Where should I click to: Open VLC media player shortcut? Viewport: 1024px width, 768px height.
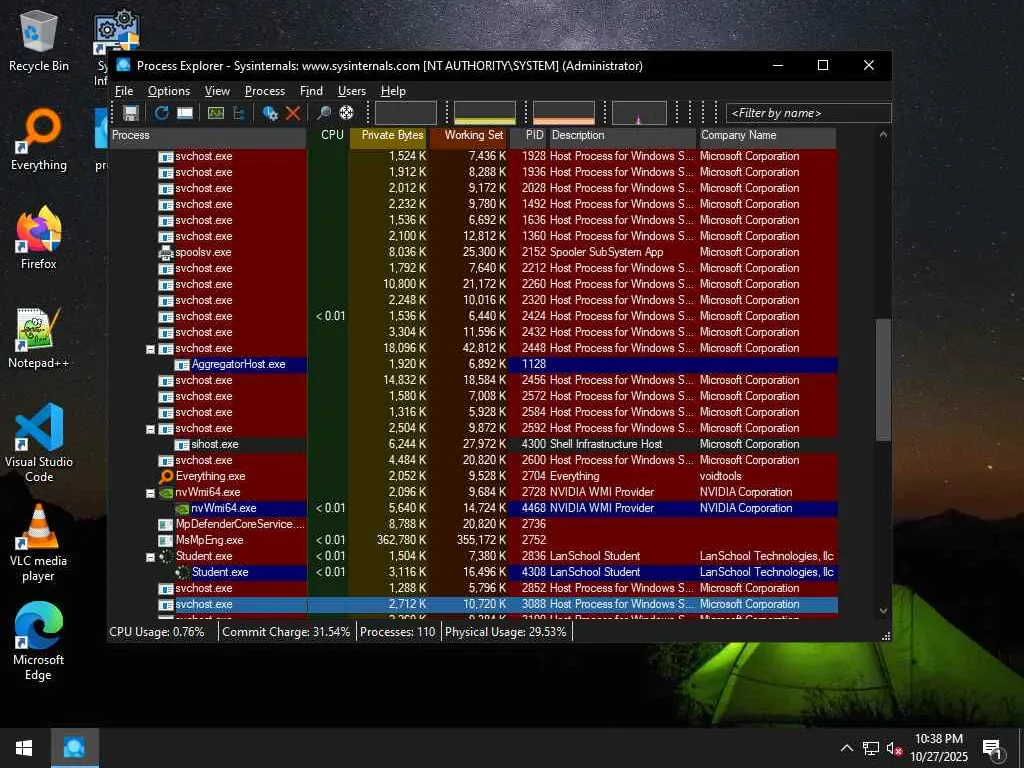click(39, 543)
